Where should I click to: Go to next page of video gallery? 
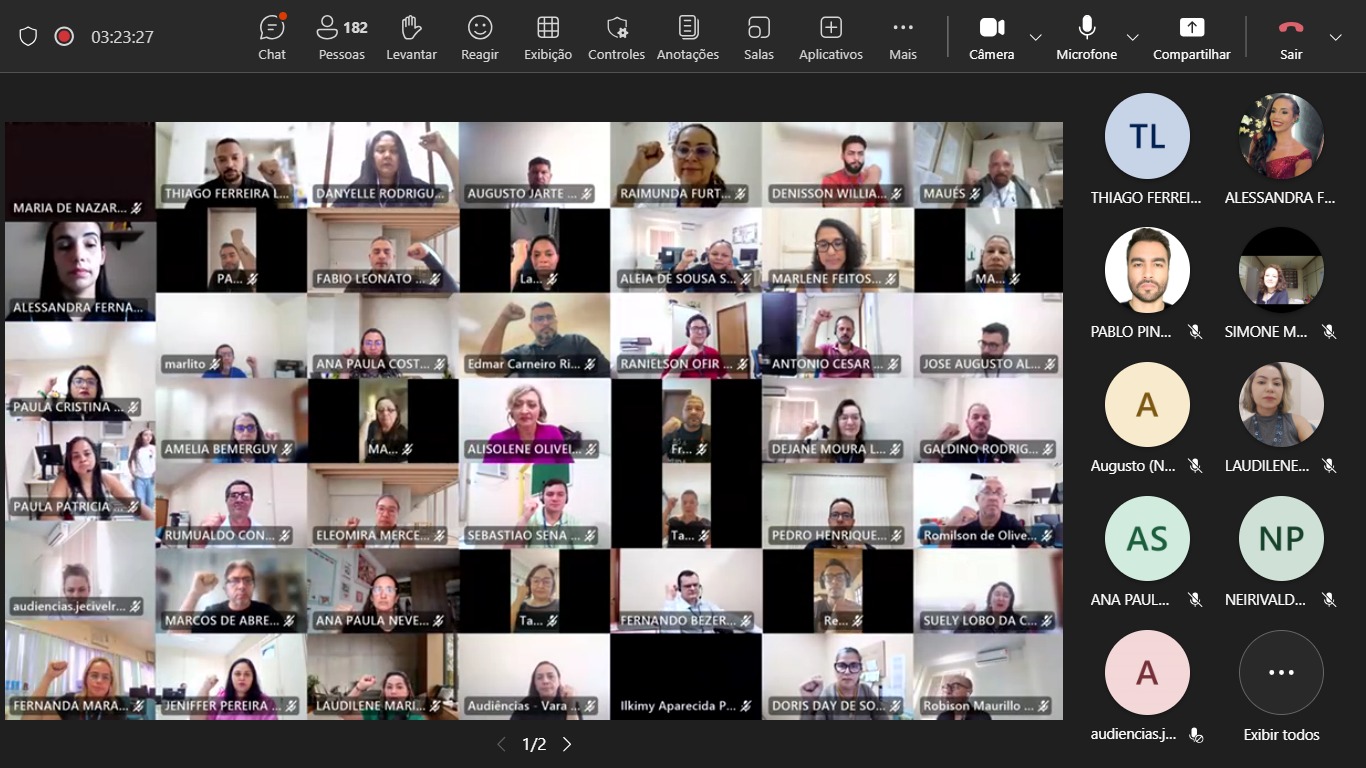[x=567, y=744]
